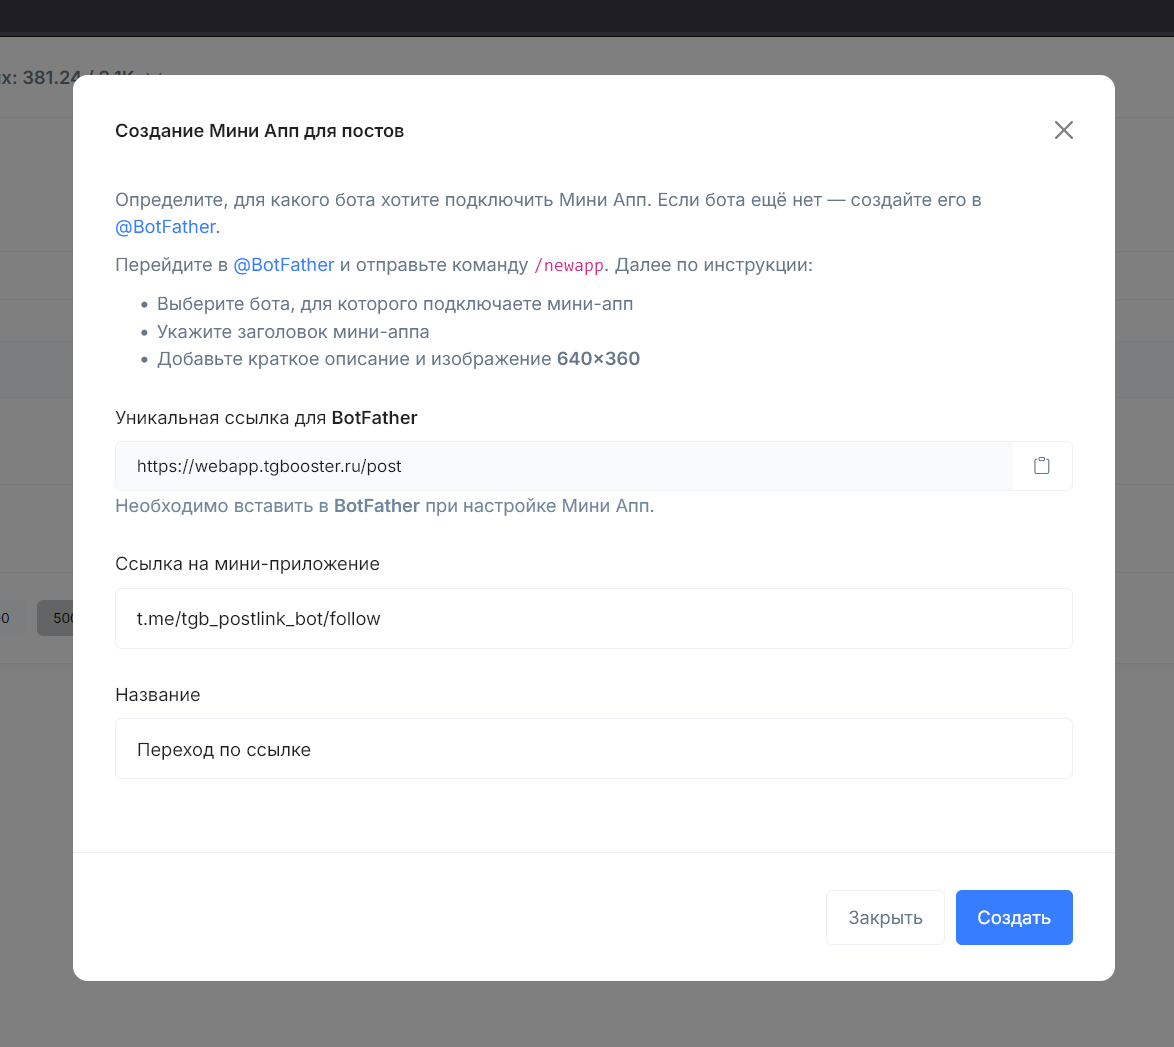Click the "381.24" balance text behind the dialog
Image resolution: width=1174 pixels, height=1047 pixels.
click(x=48, y=77)
